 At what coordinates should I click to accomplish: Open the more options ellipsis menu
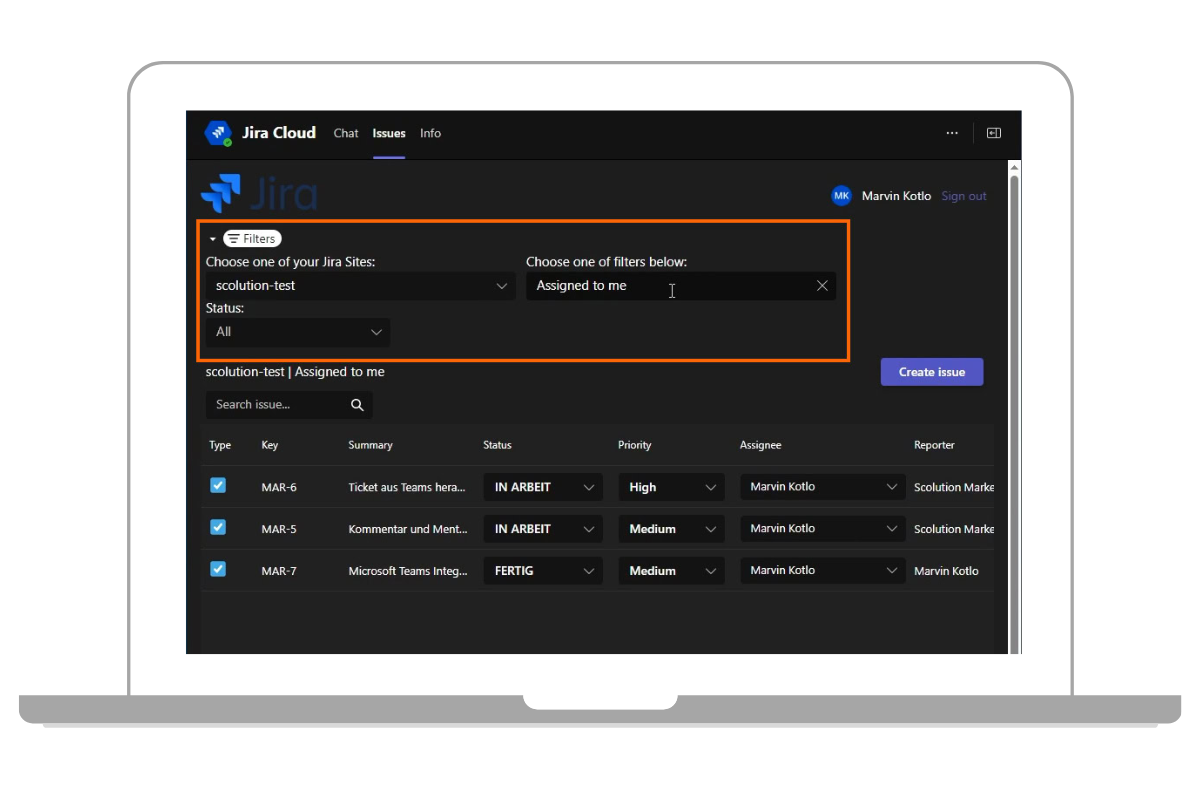click(952, 133)
